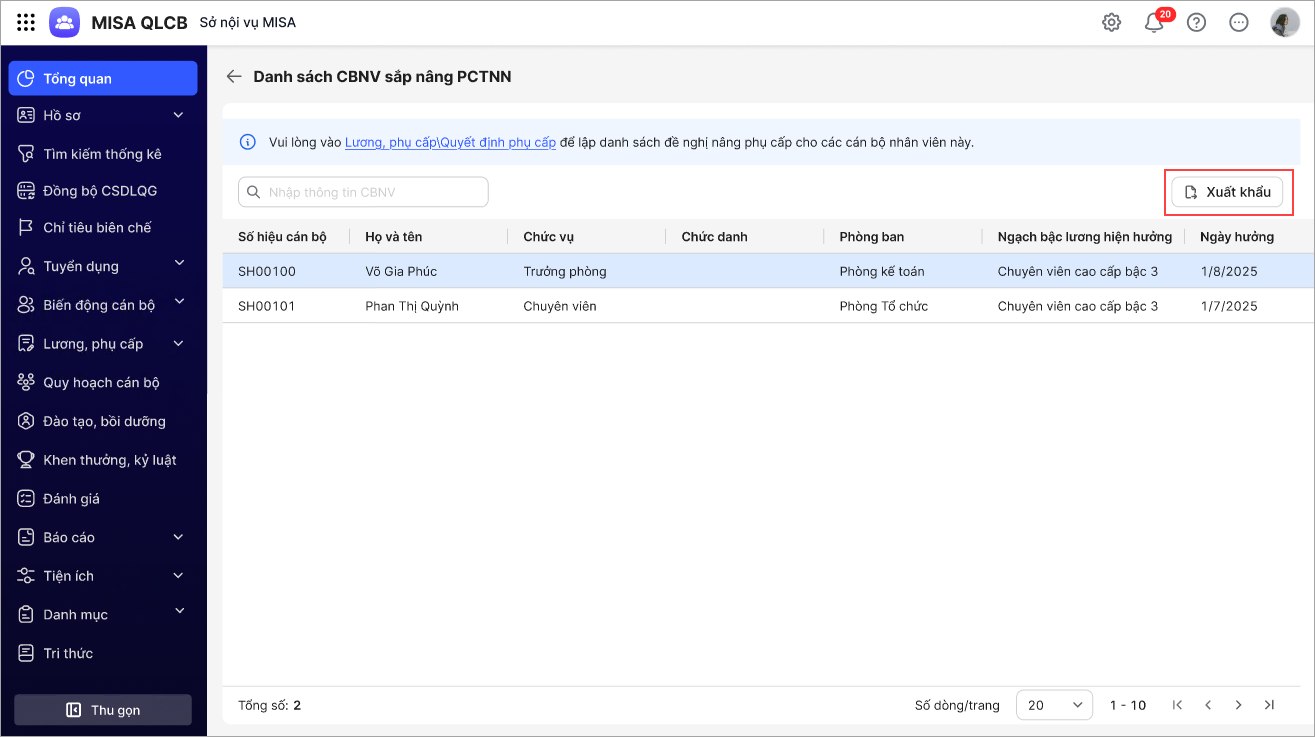Open notifications bell with 20 badge
1315x737 pixels.
point(1154,22)
